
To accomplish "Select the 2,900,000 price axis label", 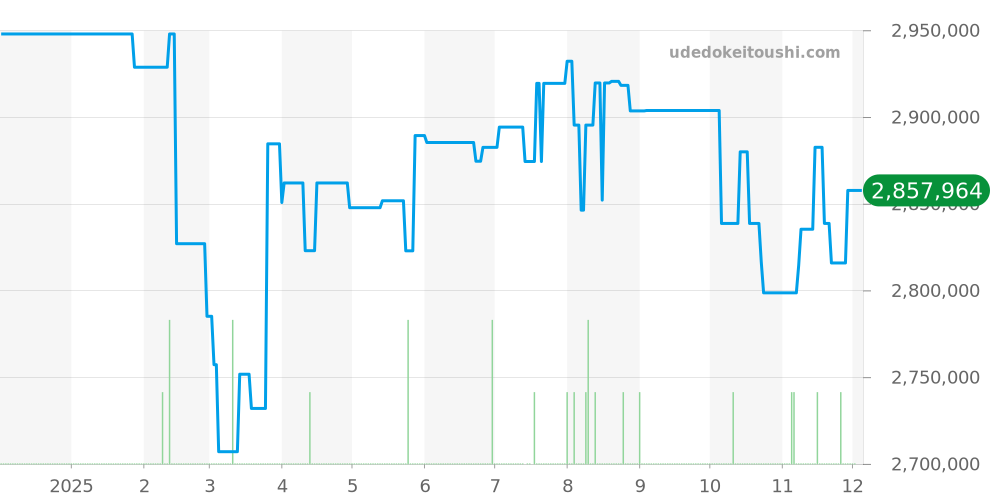I will 935,118.
